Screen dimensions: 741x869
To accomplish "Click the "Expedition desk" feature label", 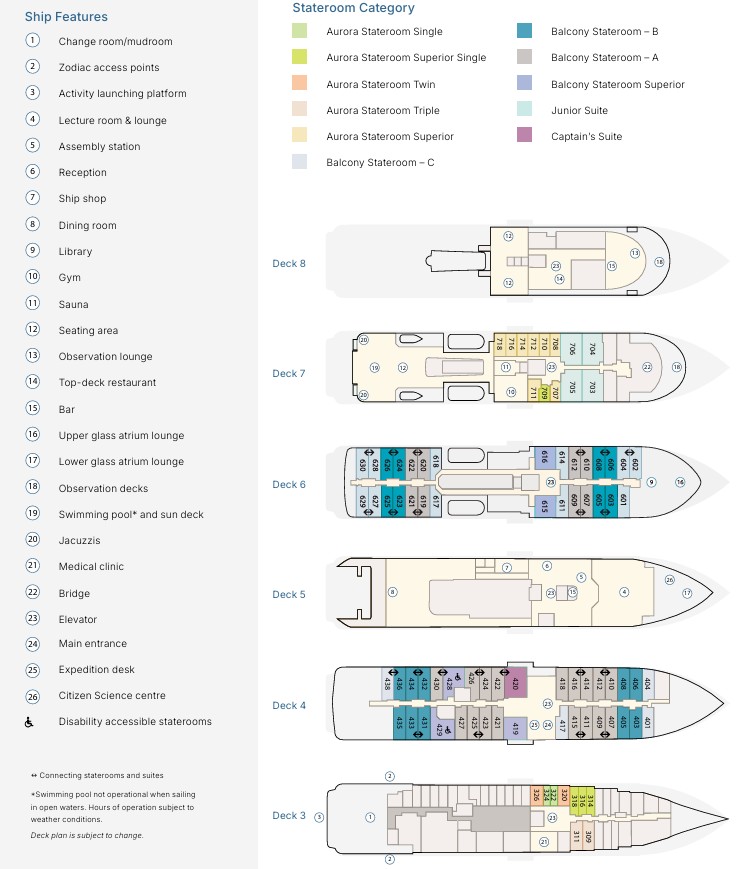I will point(96,670).
